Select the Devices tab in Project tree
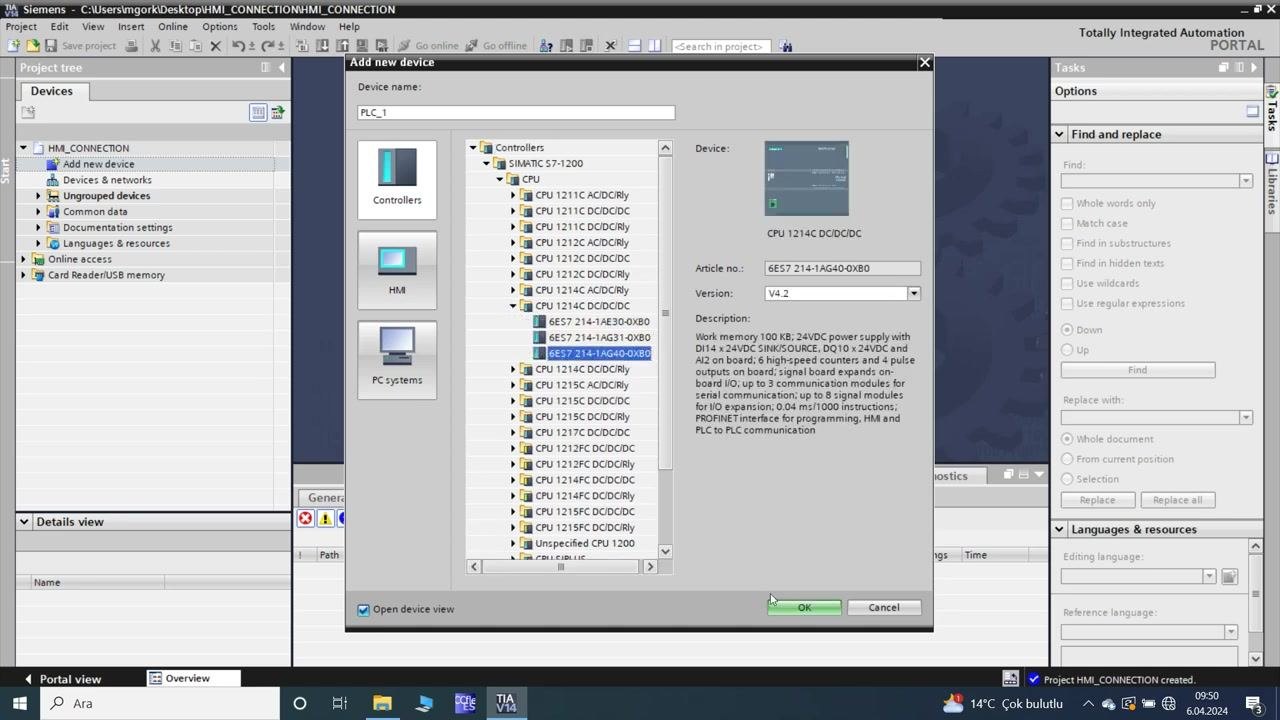The width and height of the screenshot is (1280, 720). pyautogui.click(x=51, y=91)
